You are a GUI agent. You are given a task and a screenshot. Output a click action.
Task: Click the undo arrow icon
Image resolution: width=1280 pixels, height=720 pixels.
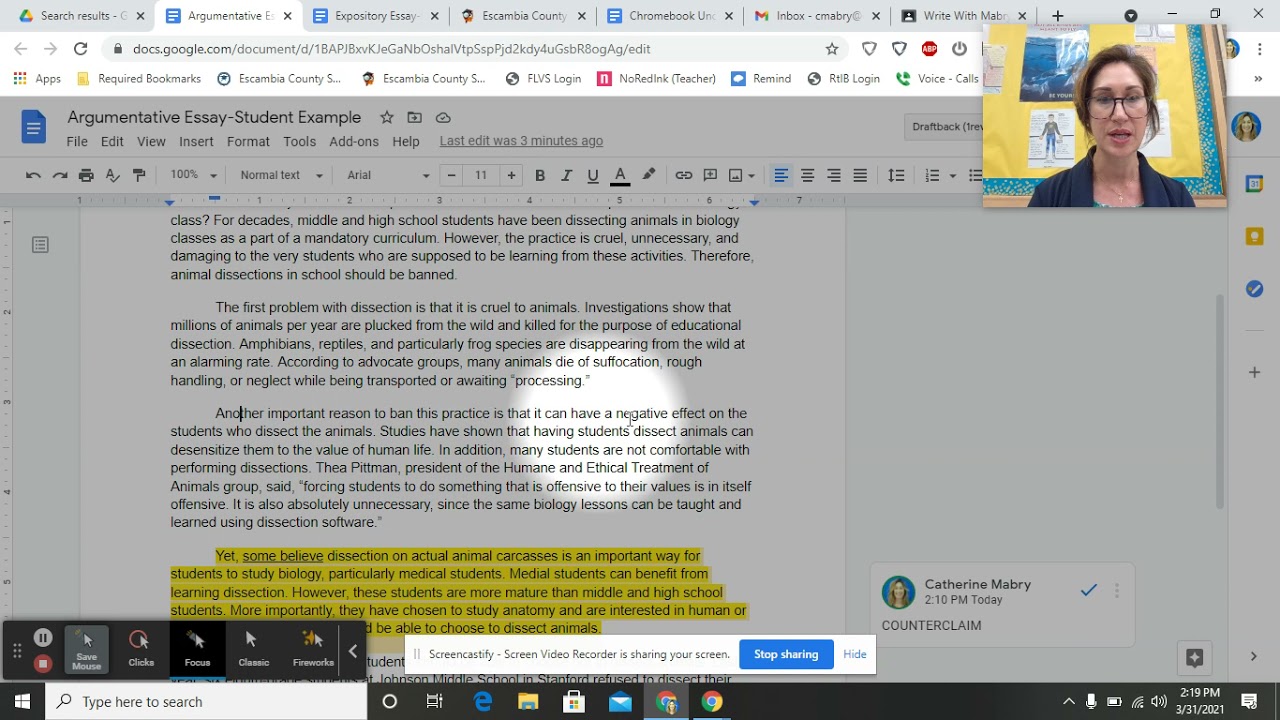pyautogui.click(x=33, y=175)
